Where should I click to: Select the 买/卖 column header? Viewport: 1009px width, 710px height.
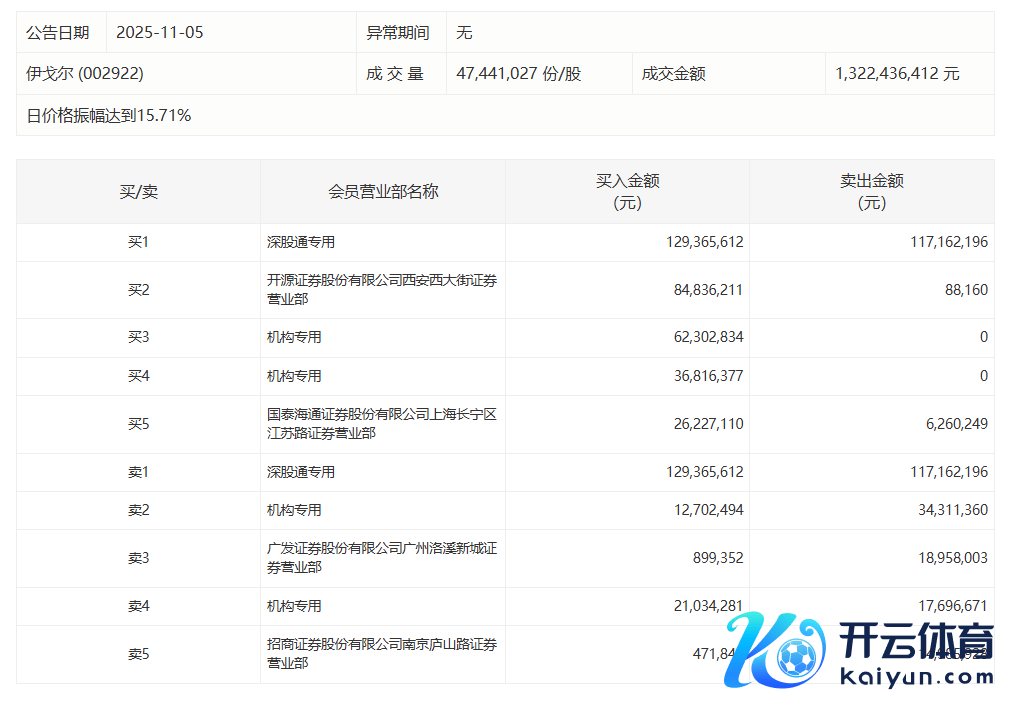pos(138,191)
